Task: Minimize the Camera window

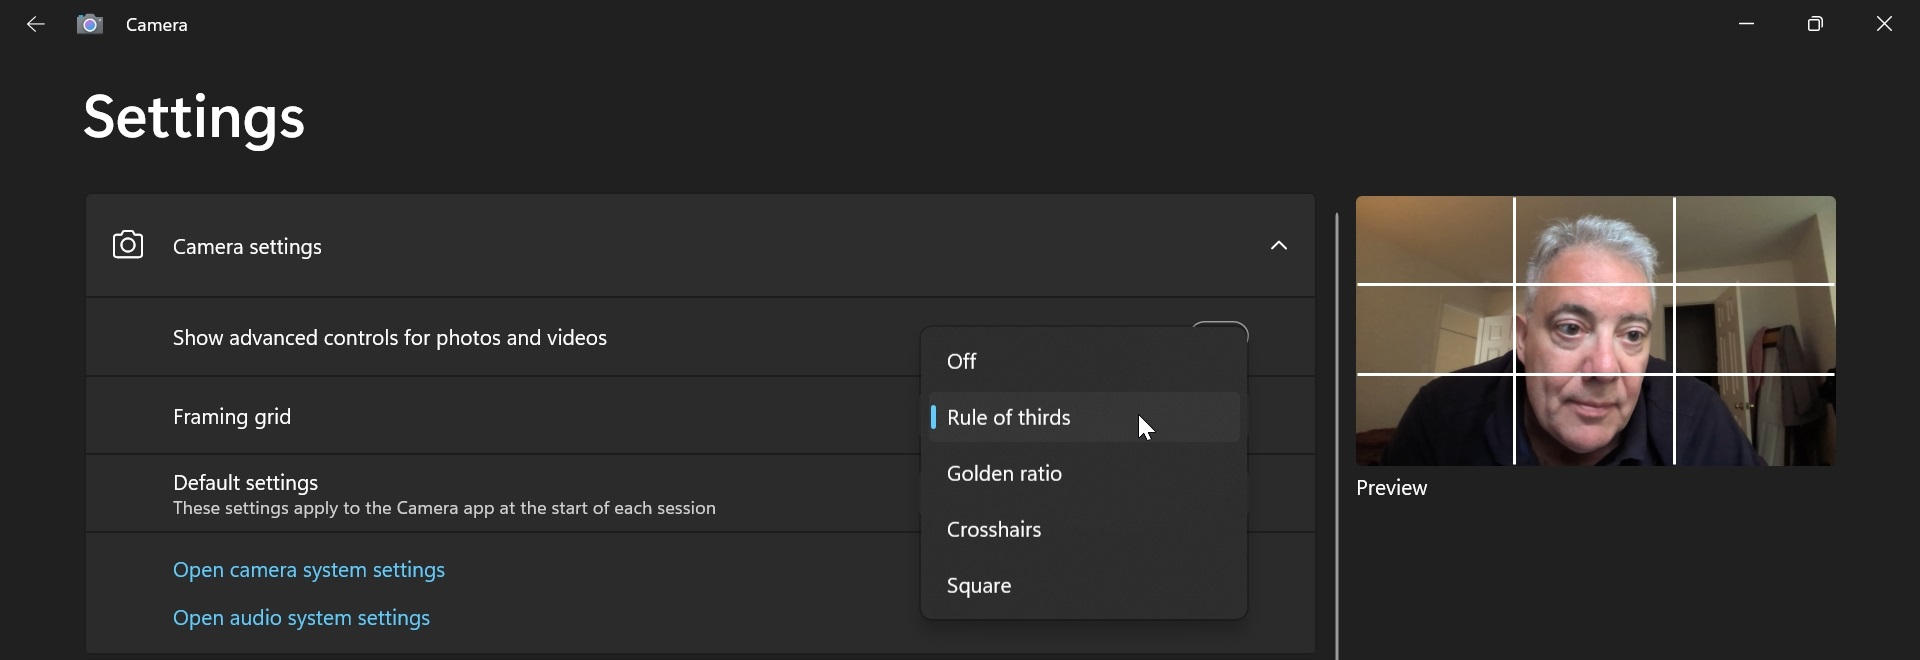Action: point(1747,24)
